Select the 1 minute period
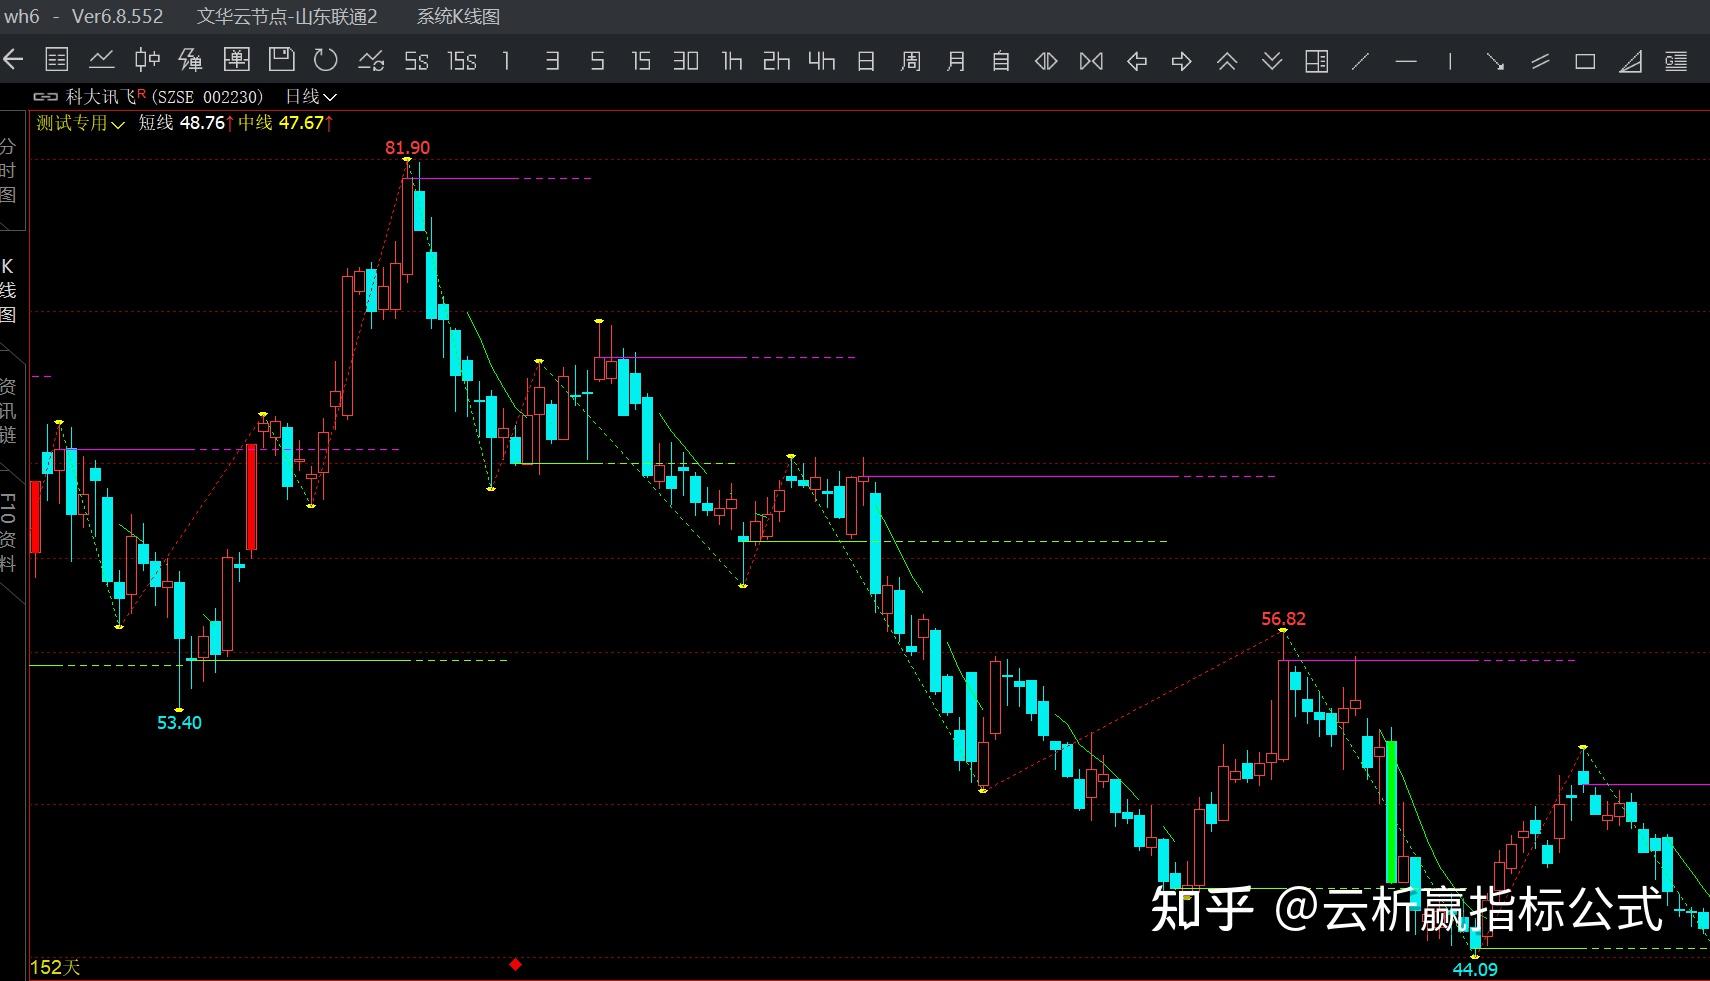Screen dimensions: 1710x981 506,61
